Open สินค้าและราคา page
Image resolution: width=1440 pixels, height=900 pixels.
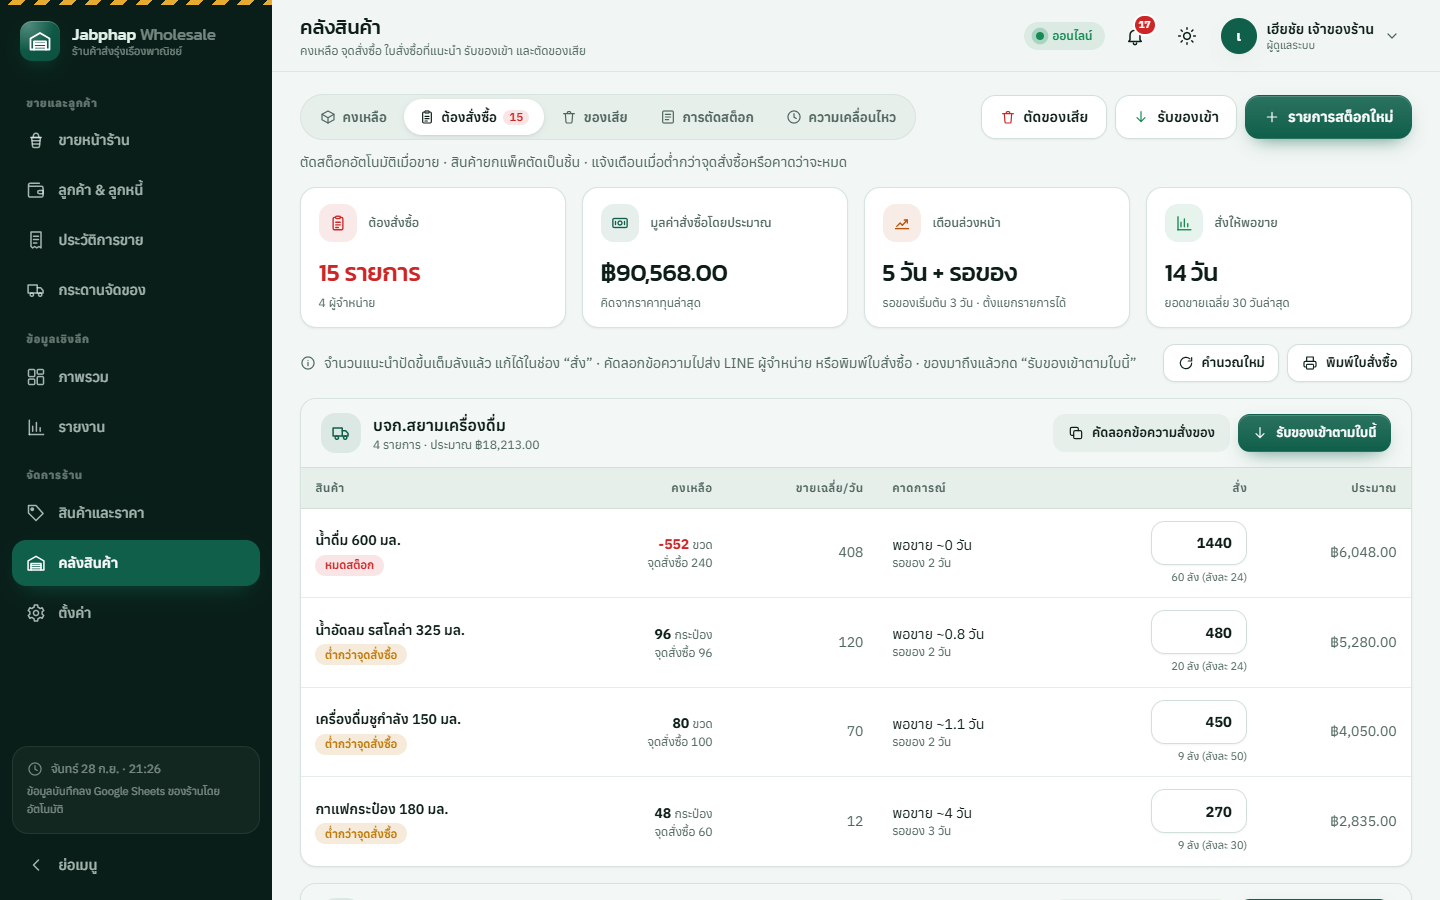pyautogui.click(x=136, y=513)
